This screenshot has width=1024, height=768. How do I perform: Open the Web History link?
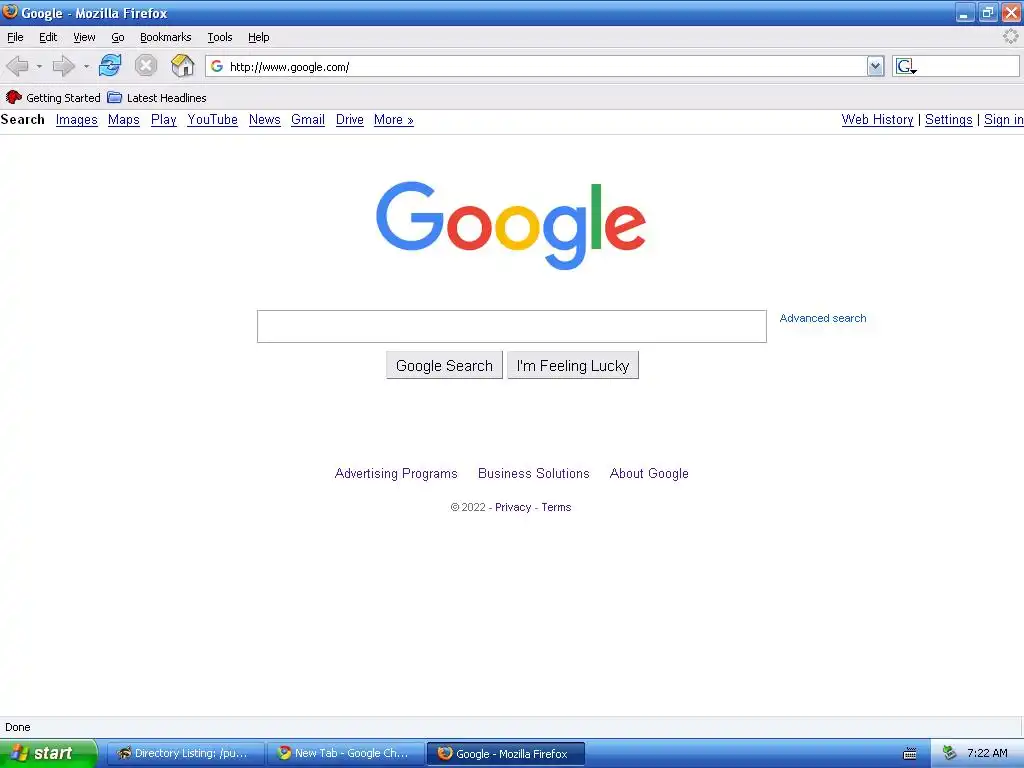click(x=877, y=120)
